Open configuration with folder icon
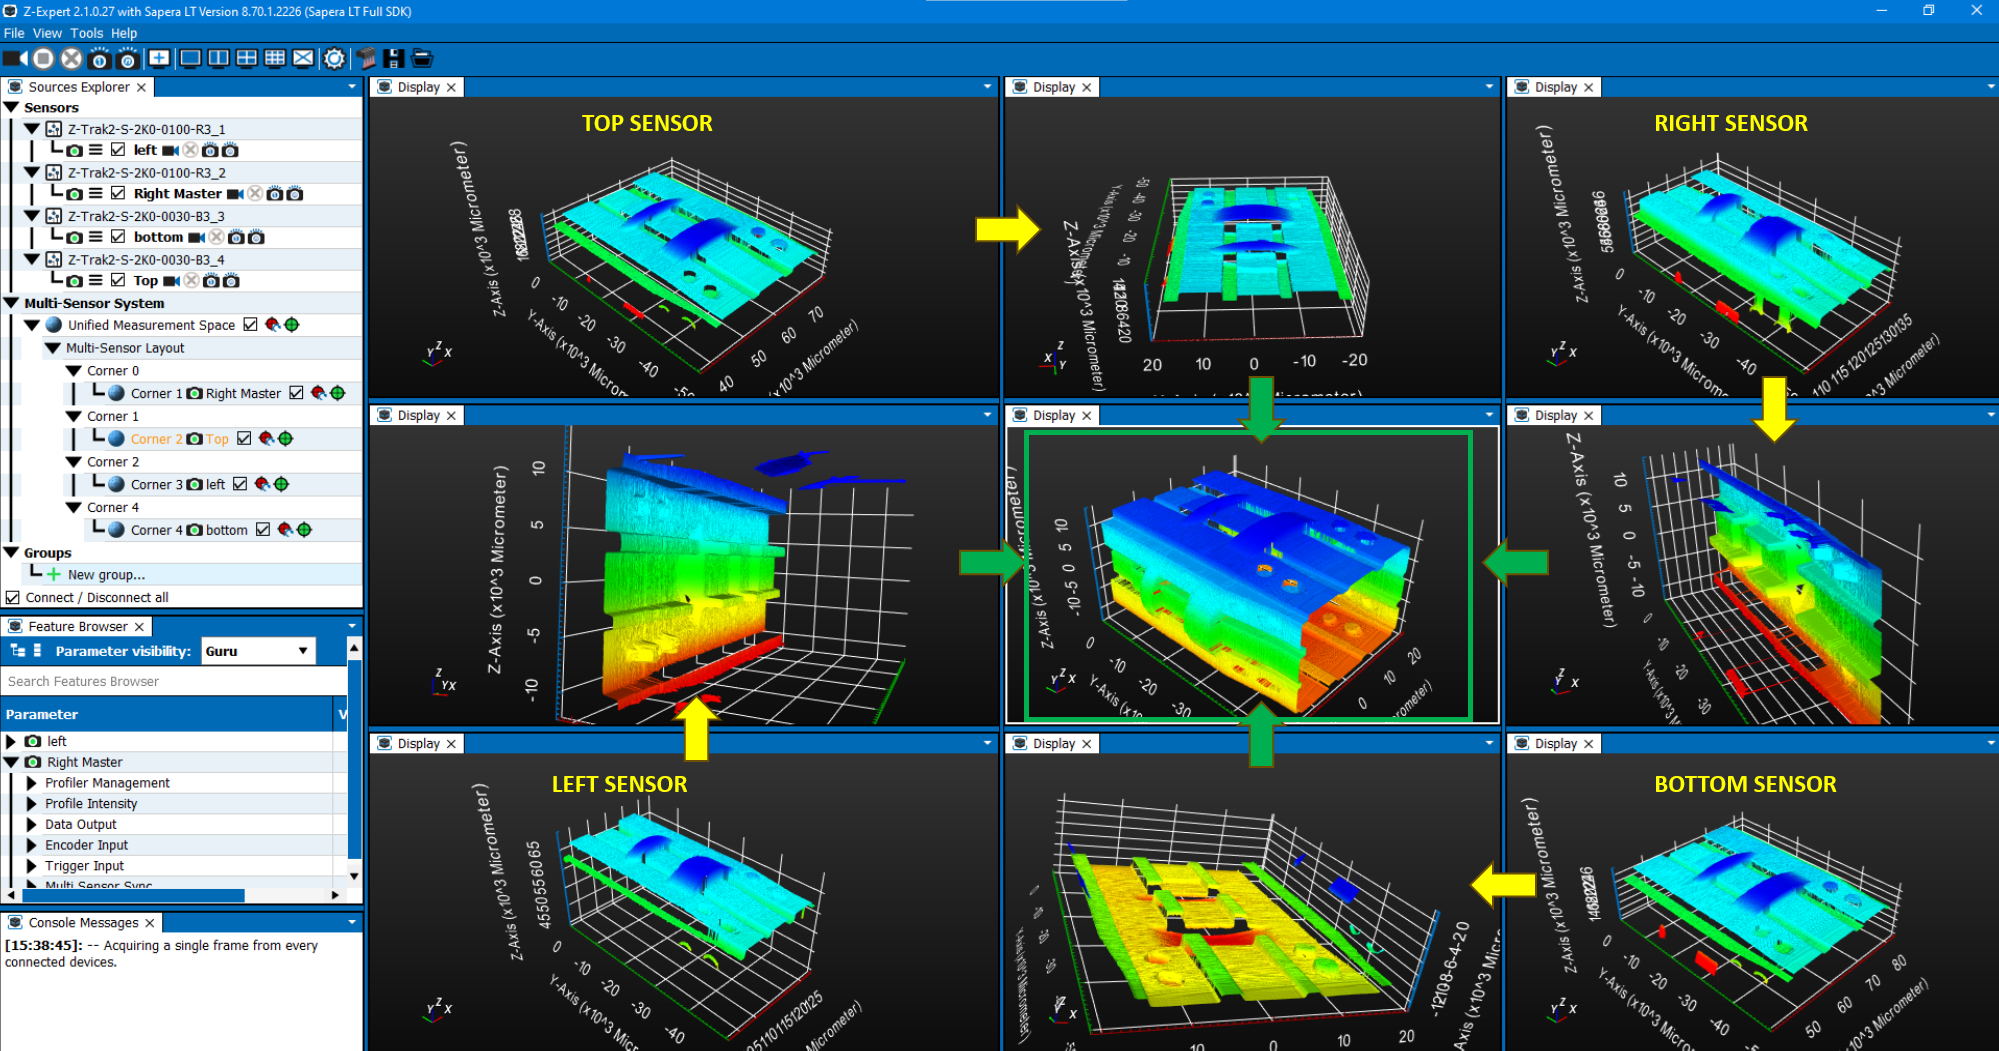This screenshot has width=1999, height=1051. click(422, 59)
